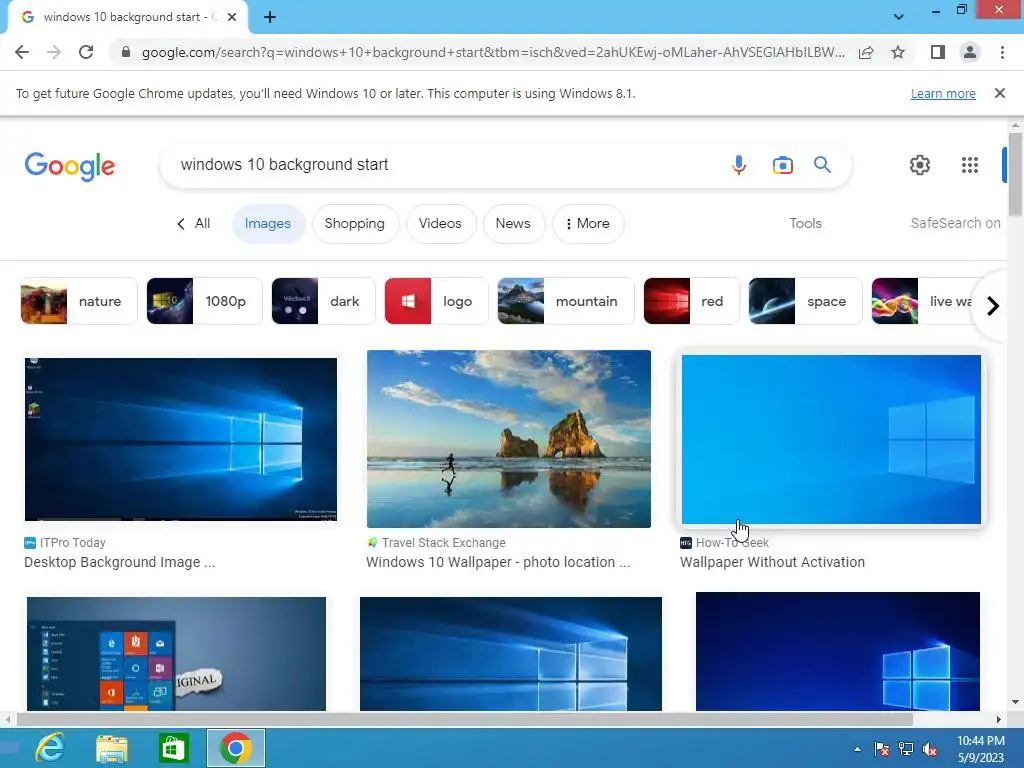
Task: Filter results by space chip
Action: click(805, 301)
